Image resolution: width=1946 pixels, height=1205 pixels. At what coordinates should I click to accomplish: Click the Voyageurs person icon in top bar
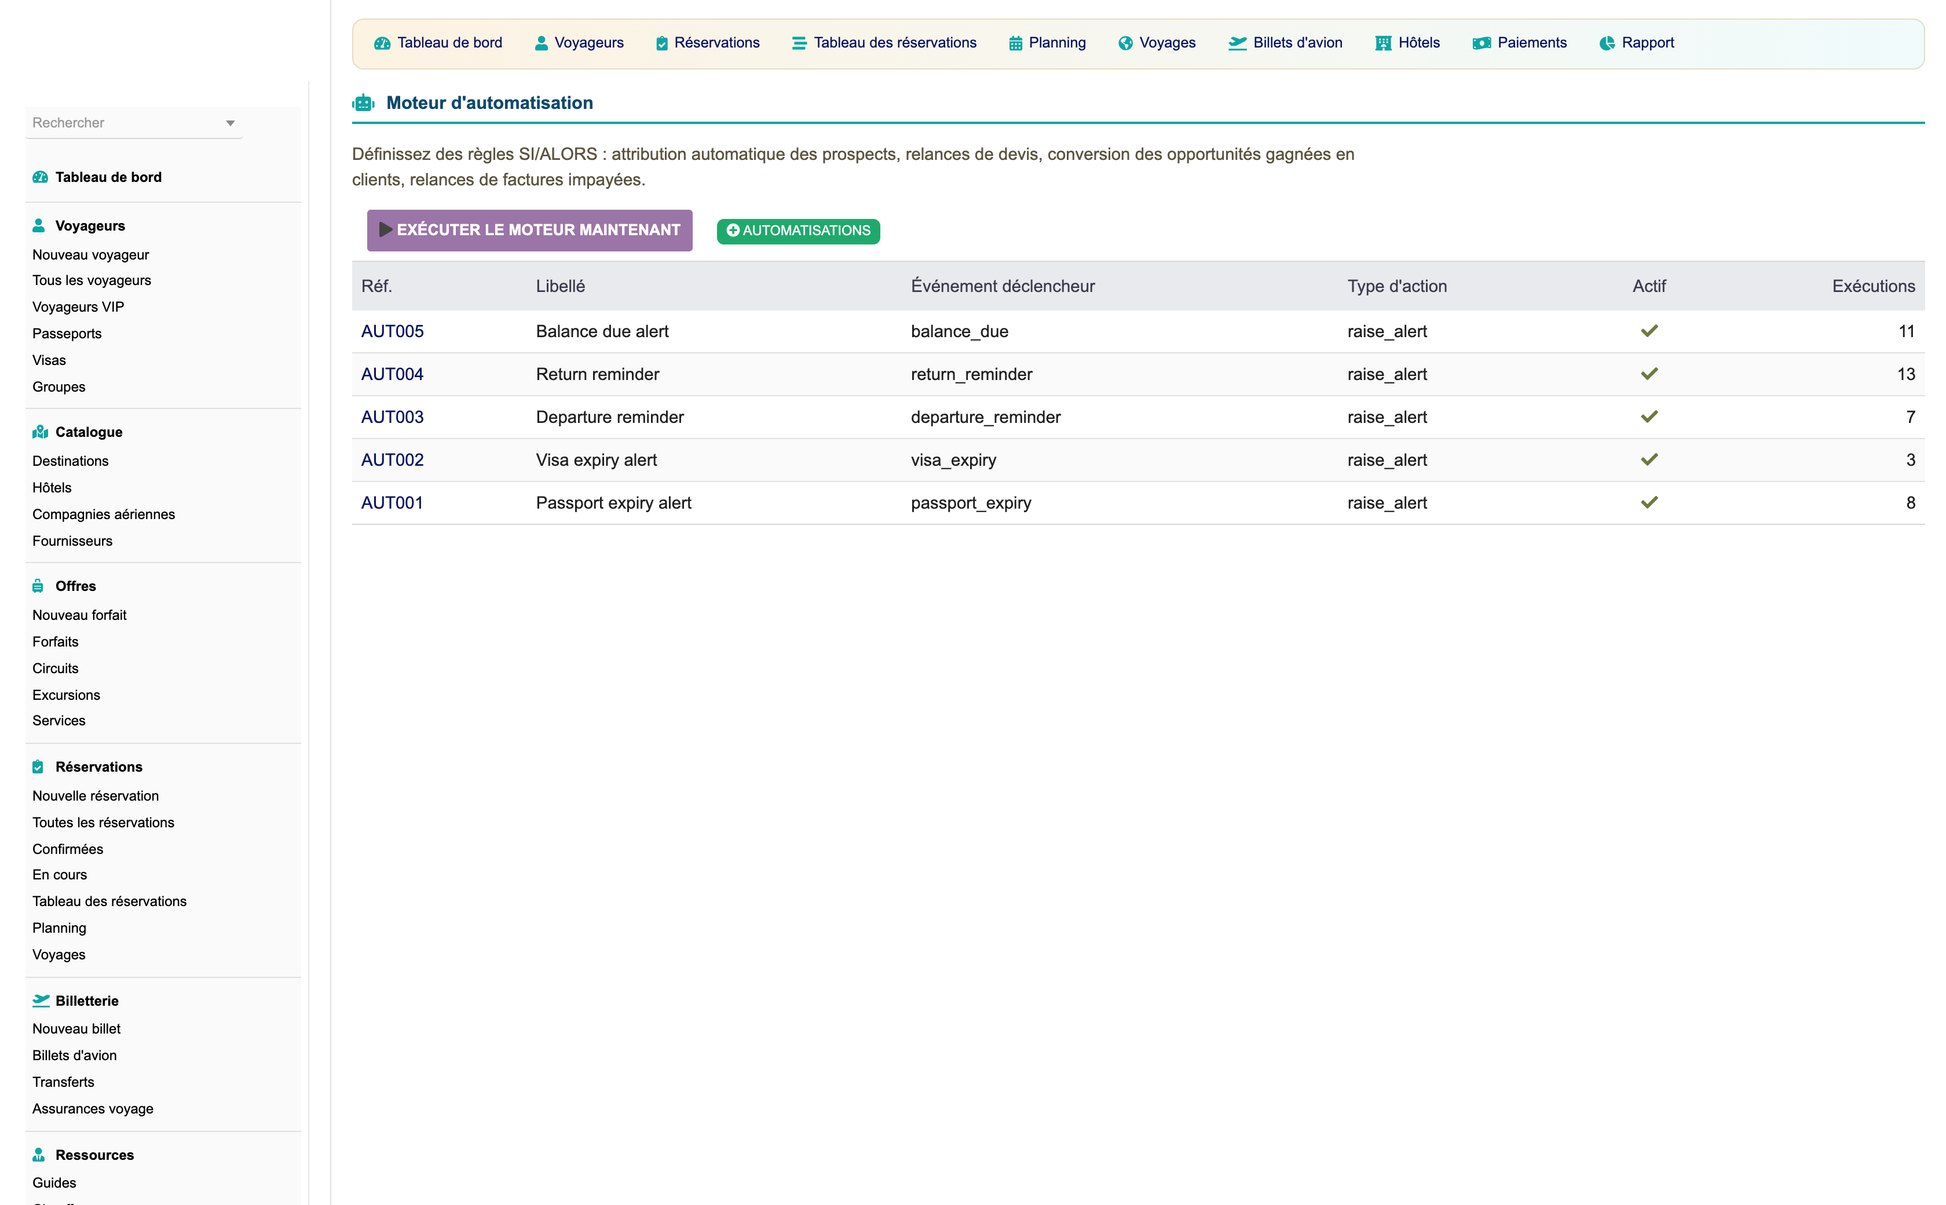(541, 43)
